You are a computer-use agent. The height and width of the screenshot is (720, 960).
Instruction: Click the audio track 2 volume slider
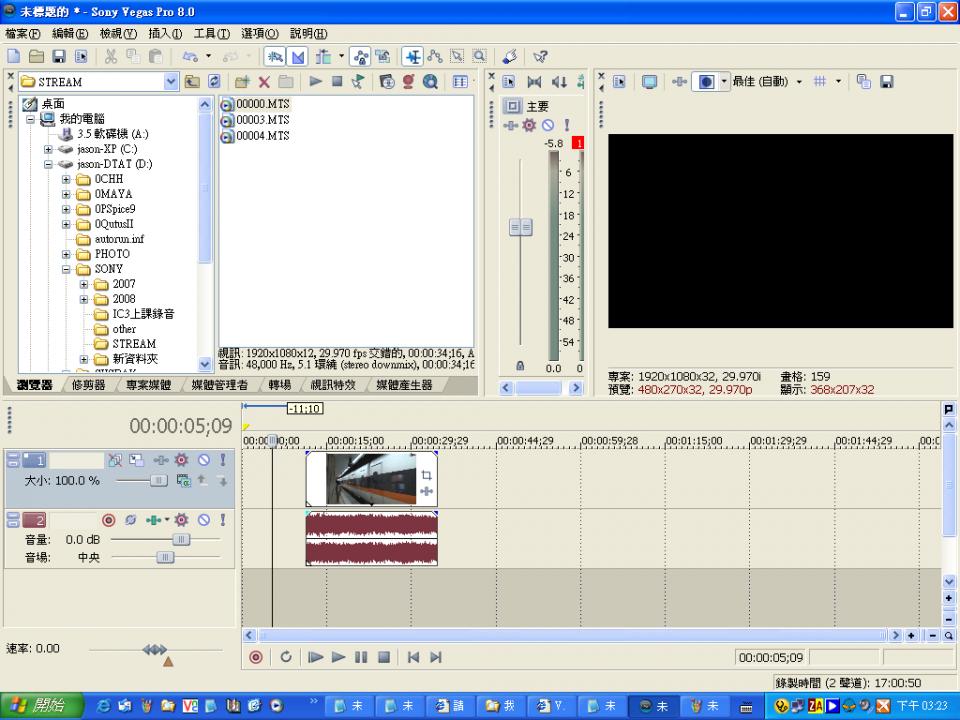pos(181,539)
